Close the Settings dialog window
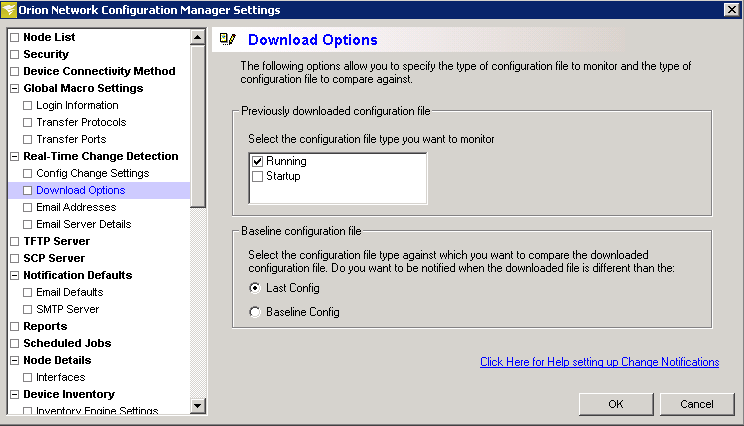Viewport: 744px width, 426px height. [731, 9]
